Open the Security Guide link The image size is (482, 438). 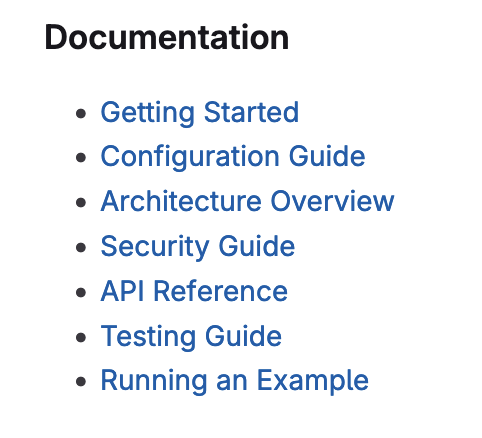pos(198,247)
